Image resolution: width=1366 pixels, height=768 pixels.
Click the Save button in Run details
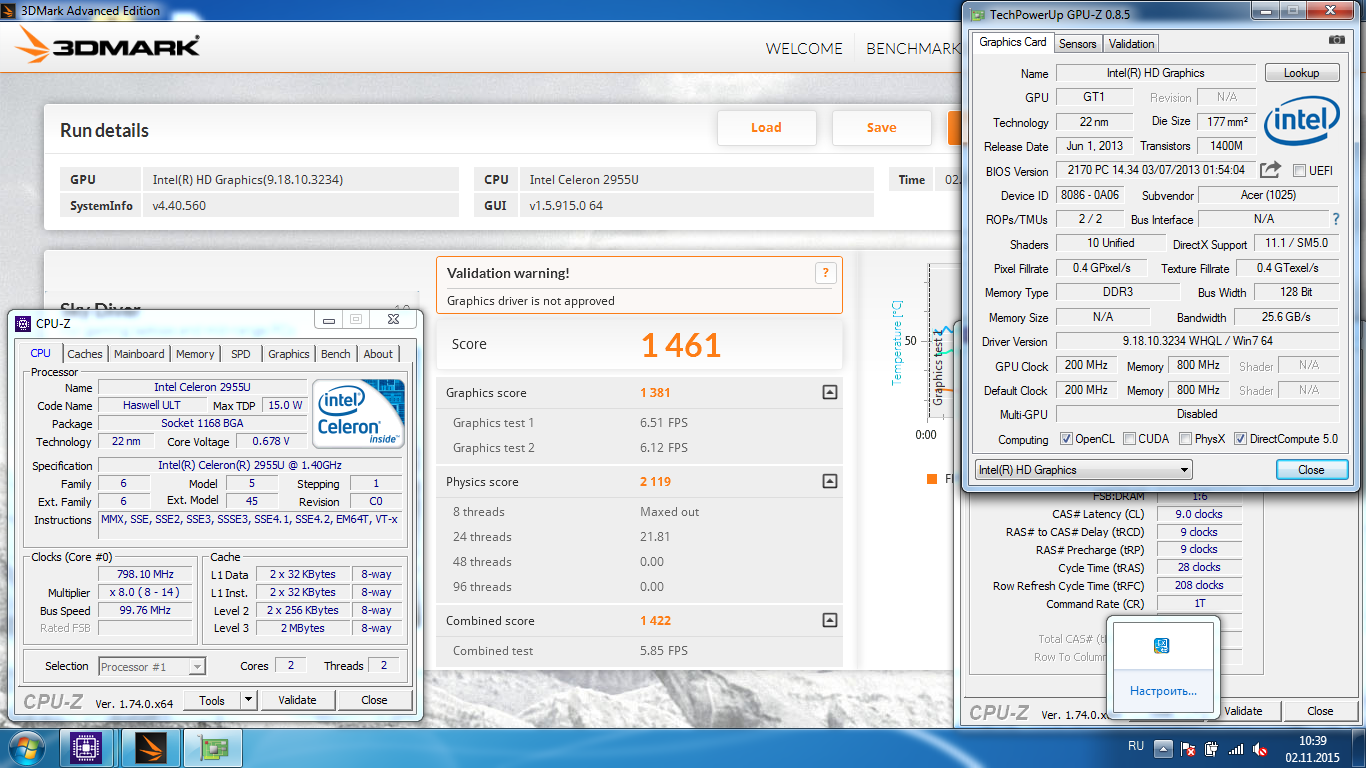pos(881,128)
